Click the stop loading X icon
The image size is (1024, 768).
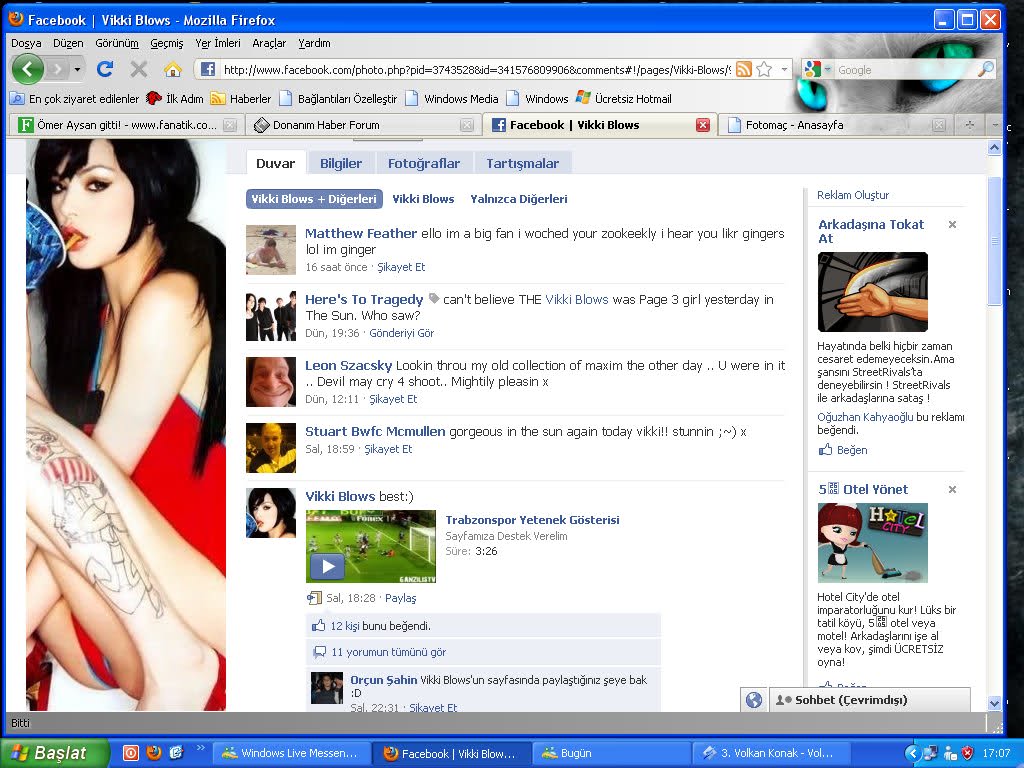tap(139, 69)
